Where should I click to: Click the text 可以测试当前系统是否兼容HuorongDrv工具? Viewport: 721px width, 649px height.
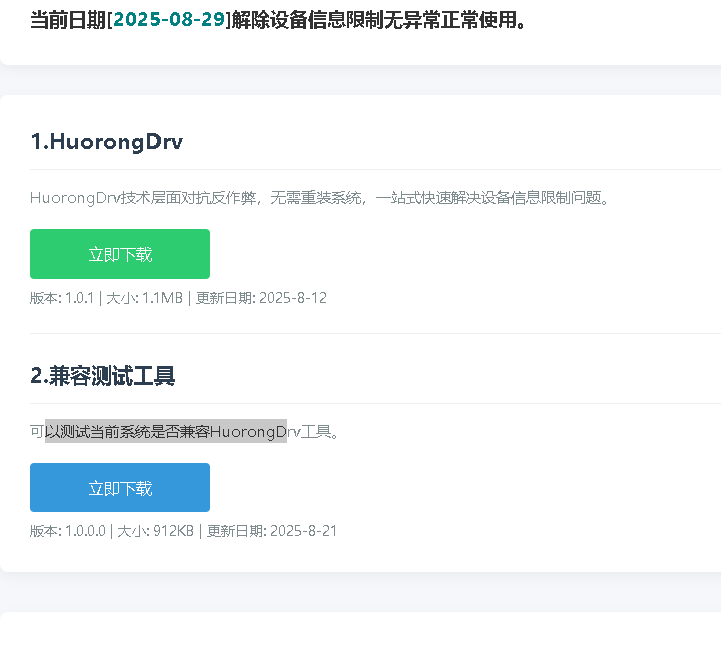pos(184,431)
